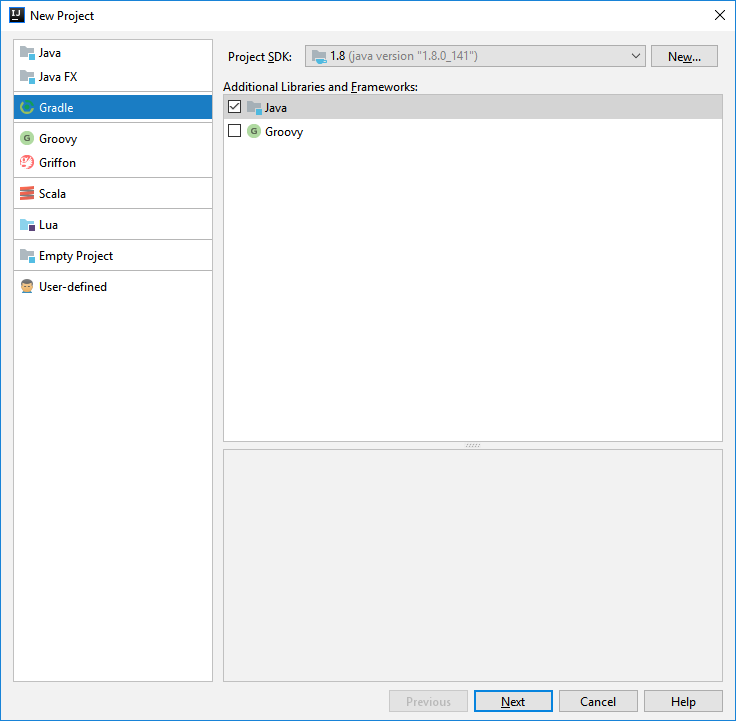Select the Empty Project label in sidebar
The width and height of the screenshot is (736, 721).
(76, 256)
